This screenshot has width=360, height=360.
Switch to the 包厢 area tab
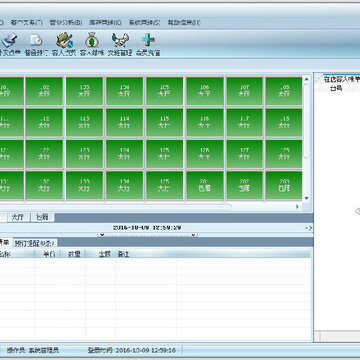(x=43, y=217)
